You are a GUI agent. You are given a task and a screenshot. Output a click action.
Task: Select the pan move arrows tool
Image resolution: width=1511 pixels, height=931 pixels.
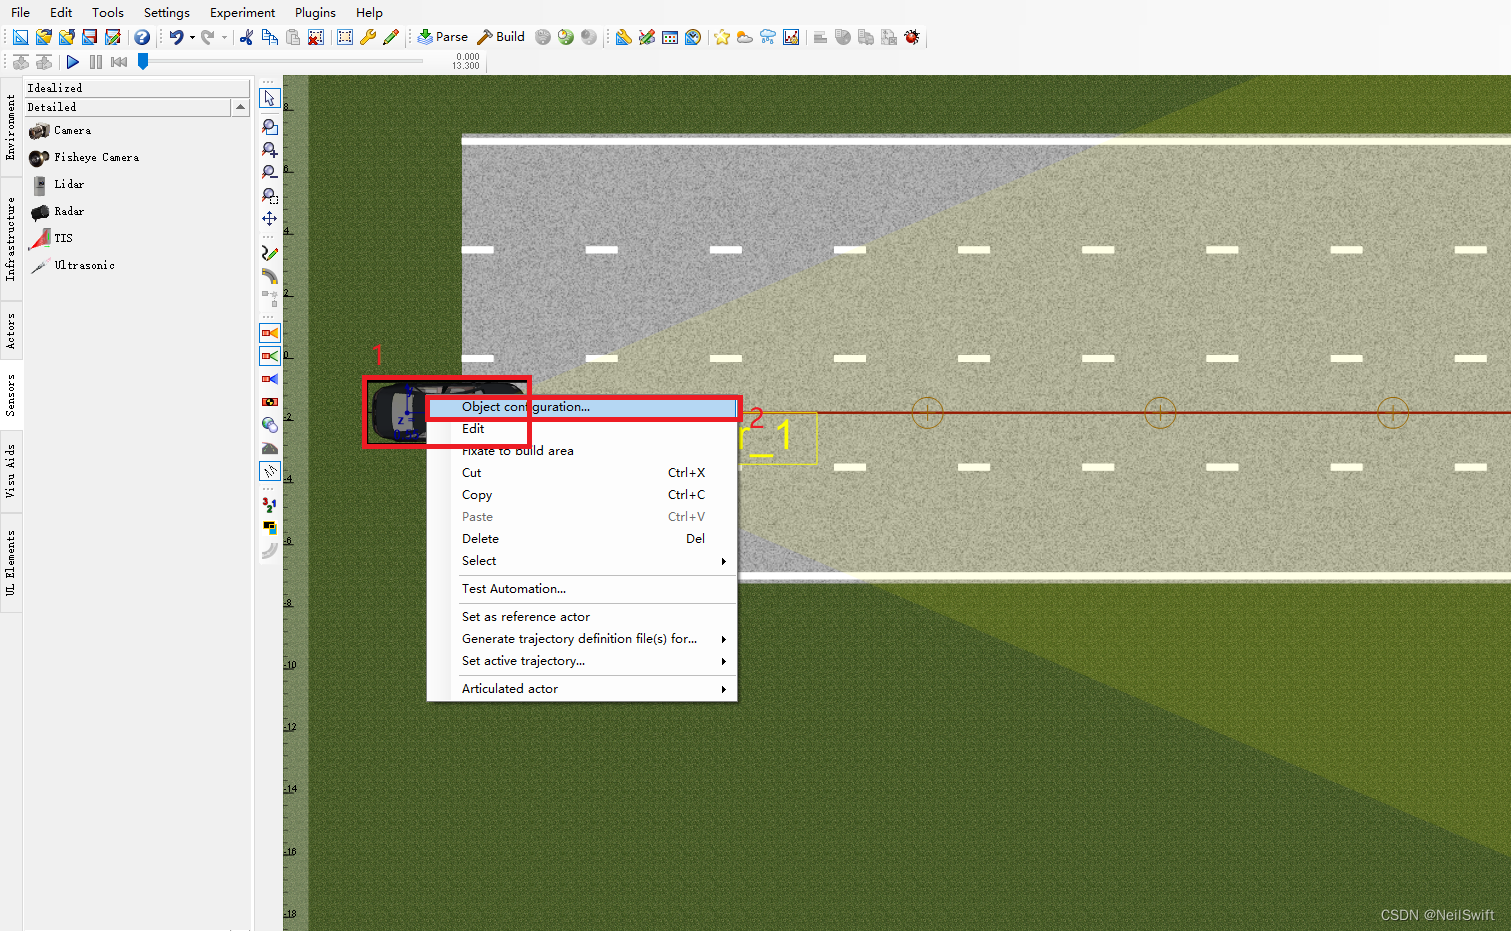coord(270,218)
